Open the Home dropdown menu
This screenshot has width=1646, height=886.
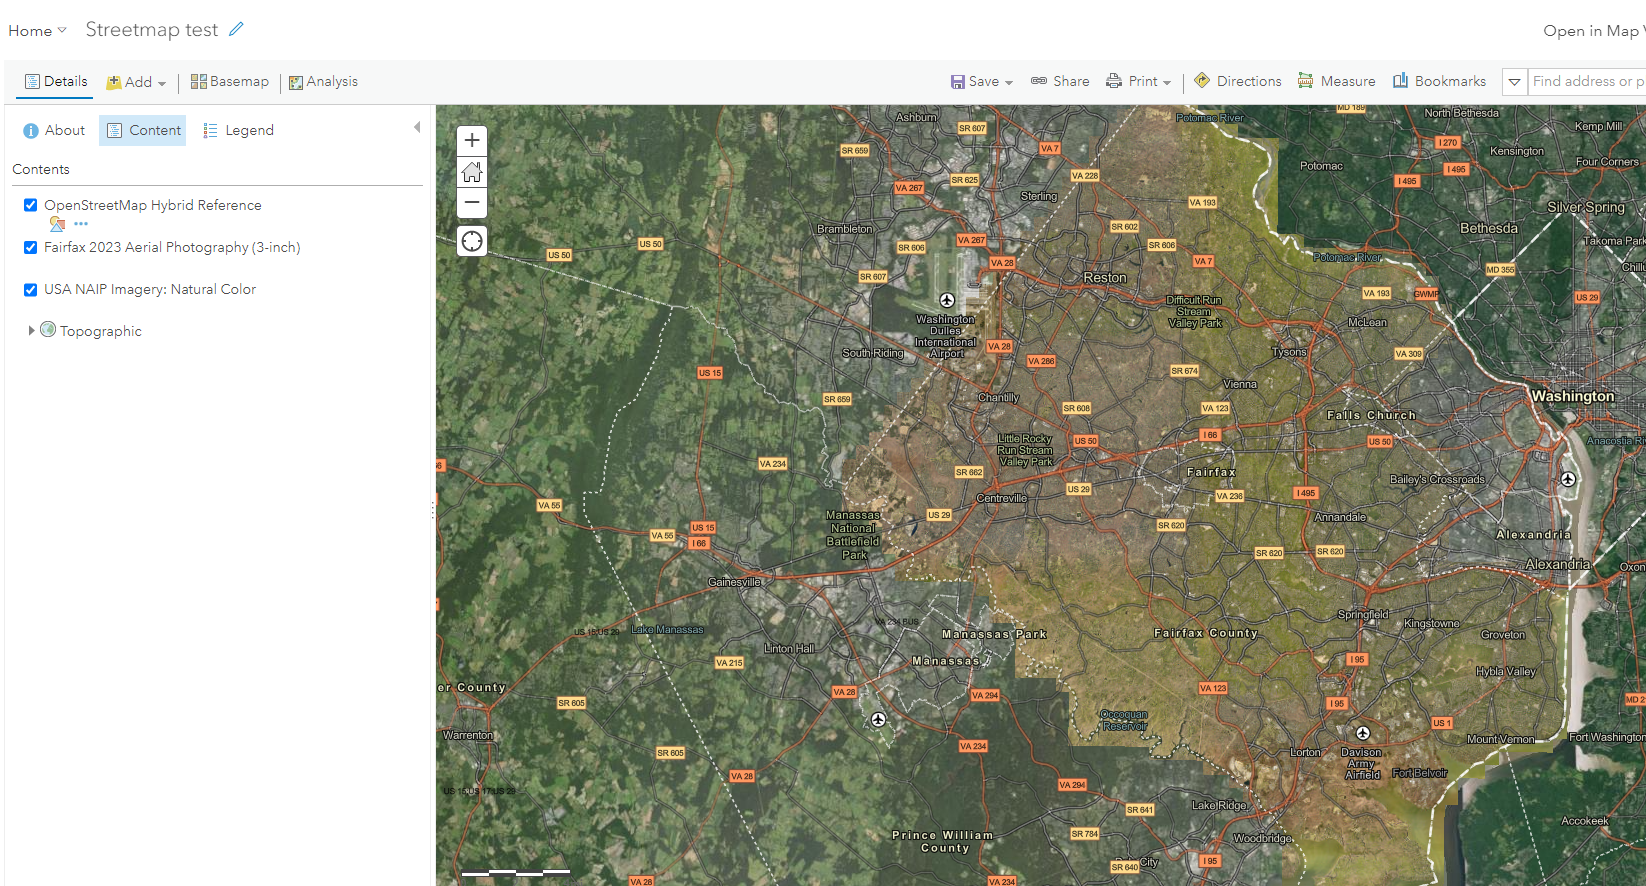tap(37, 31)
